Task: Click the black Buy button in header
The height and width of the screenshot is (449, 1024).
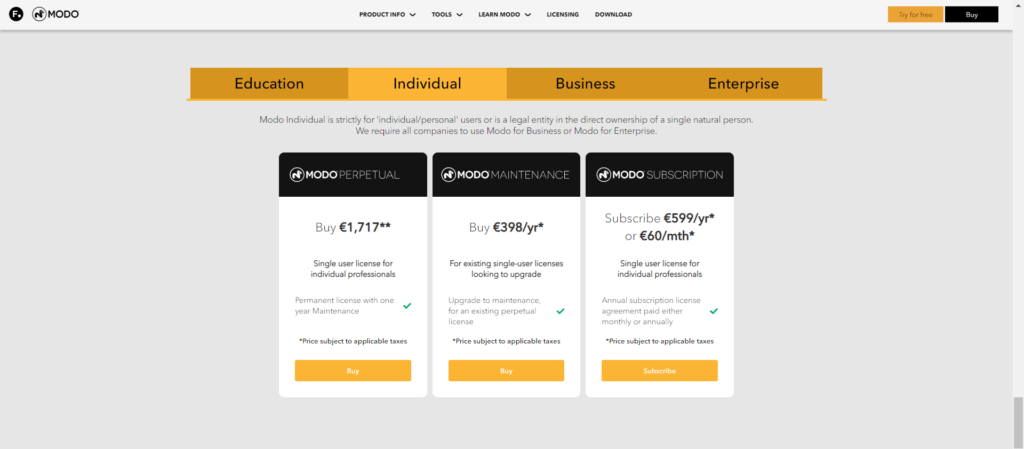Action: coord(972,14)
